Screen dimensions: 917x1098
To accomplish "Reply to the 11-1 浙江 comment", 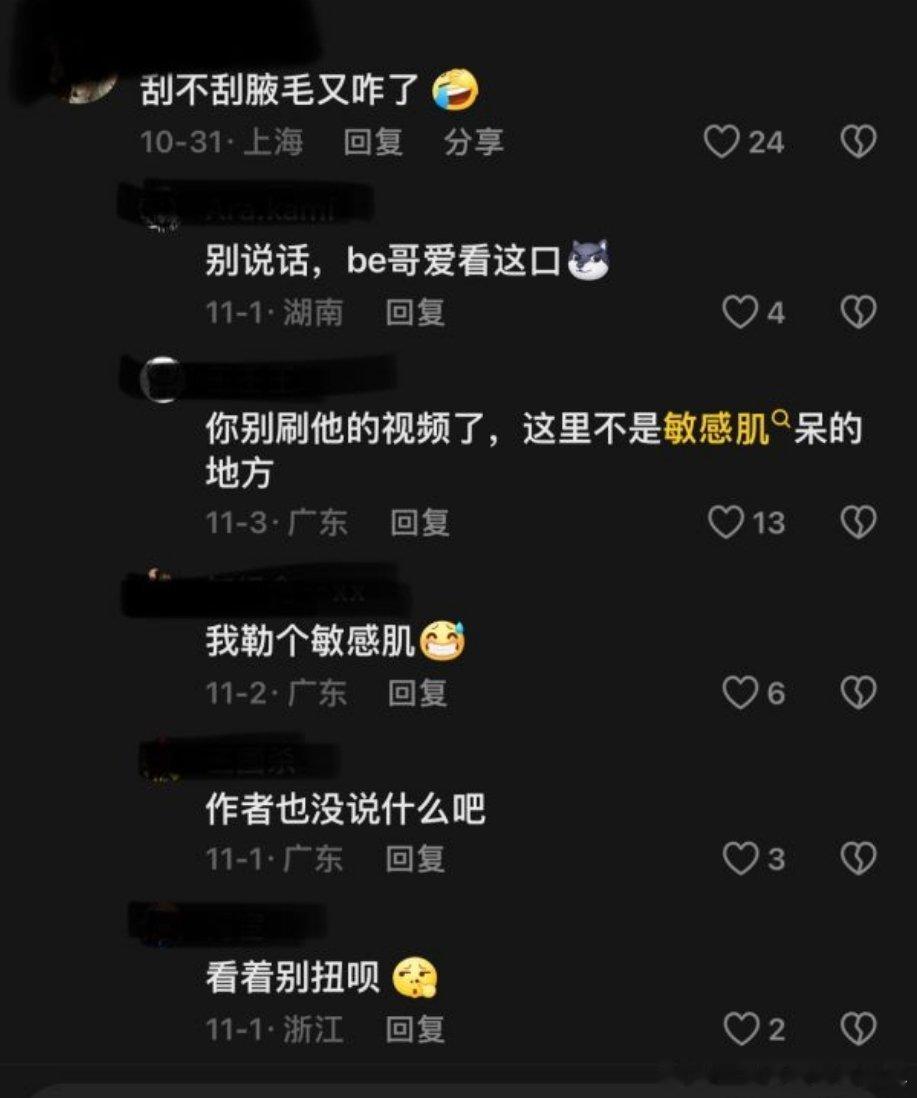I will pyautogui.click(x=415, y=1029).
